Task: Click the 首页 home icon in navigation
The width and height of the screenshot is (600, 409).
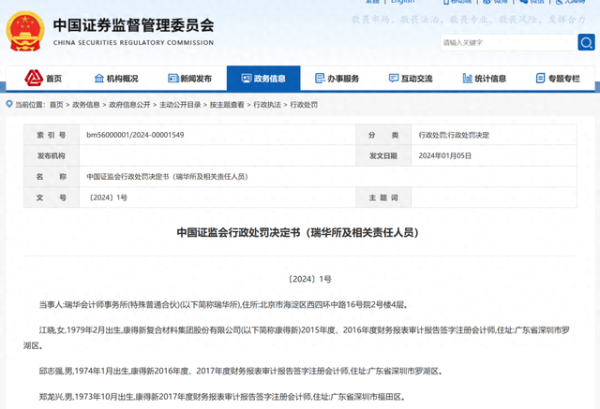Action: pos(33,78)
